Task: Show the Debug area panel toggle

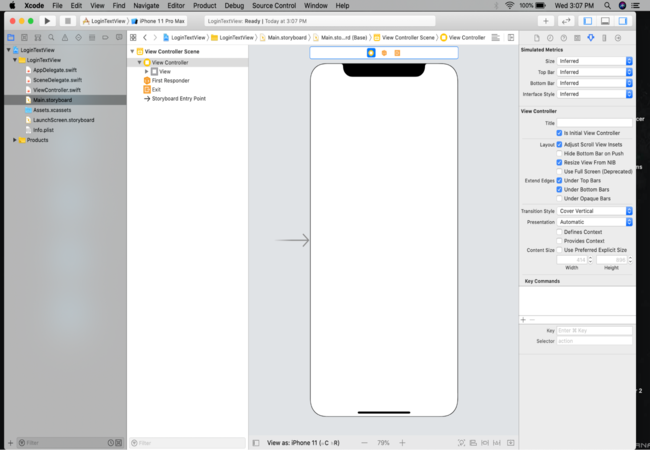Action: tap(605, 21)
